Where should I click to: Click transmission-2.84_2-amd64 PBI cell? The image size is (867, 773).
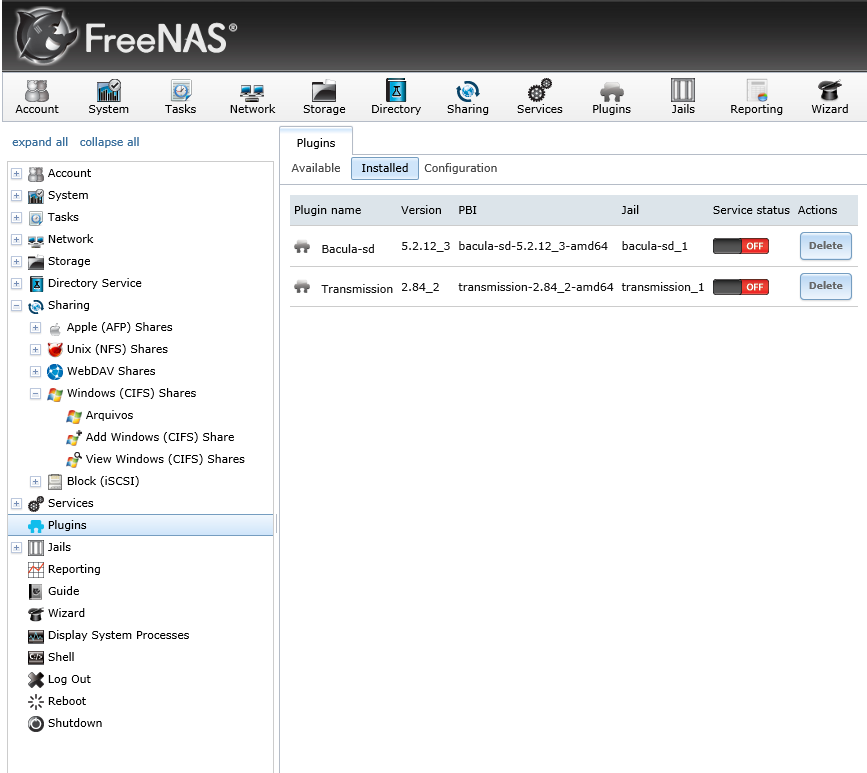pos(536,287)
